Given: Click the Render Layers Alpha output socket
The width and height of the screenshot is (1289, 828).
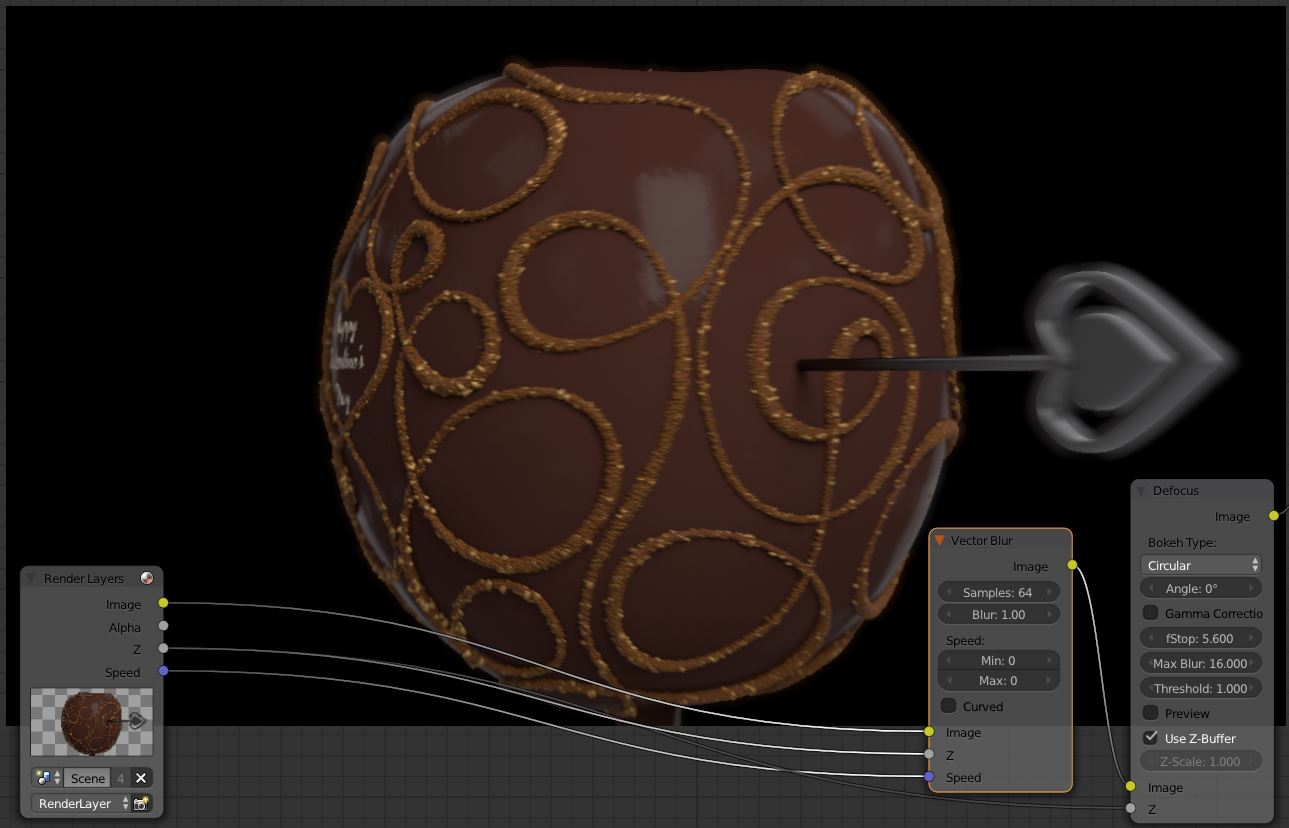Looking at the screenshot, I should point(163,626).
